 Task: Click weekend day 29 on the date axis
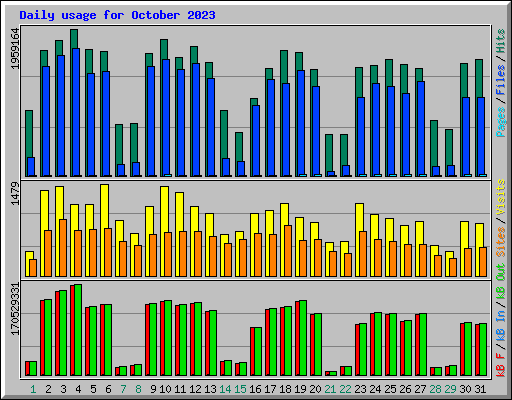click(450, 389)
